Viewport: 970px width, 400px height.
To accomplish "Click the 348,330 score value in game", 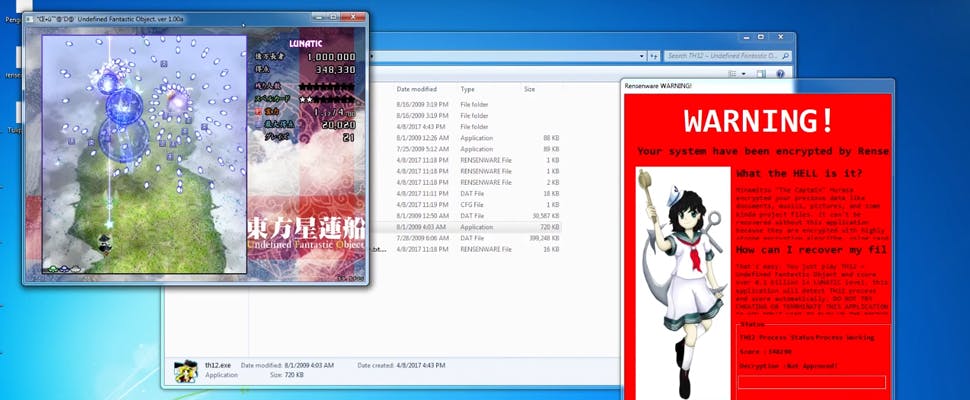I will (x=335, y=70).
